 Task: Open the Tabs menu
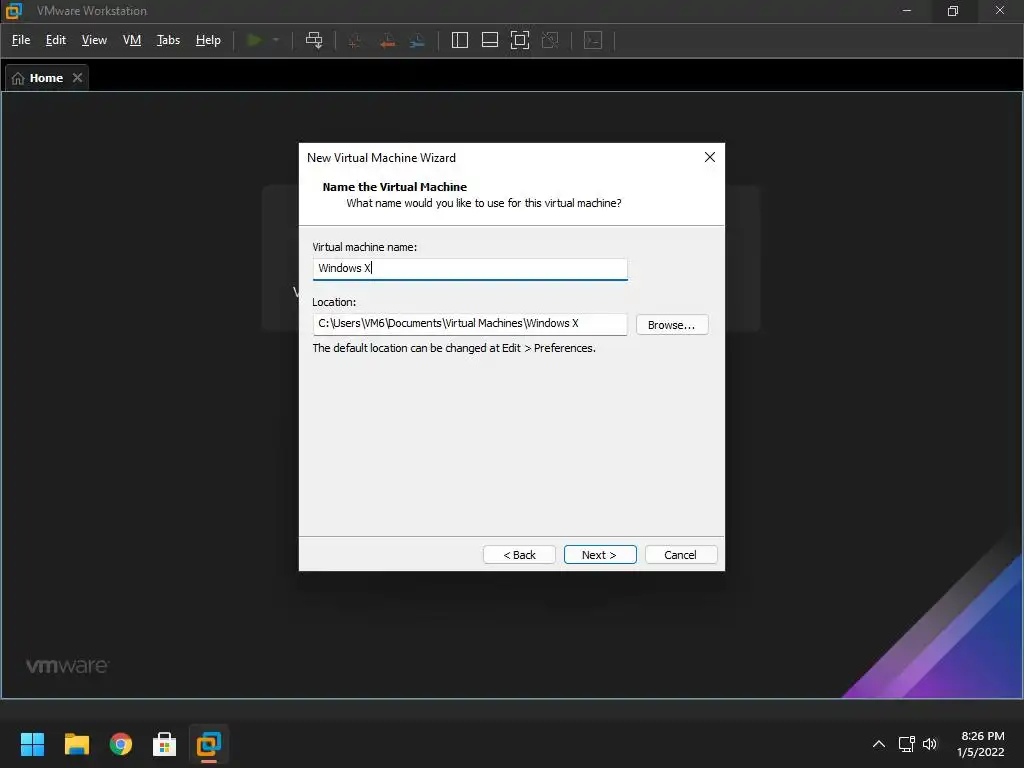tap(168, 40)
